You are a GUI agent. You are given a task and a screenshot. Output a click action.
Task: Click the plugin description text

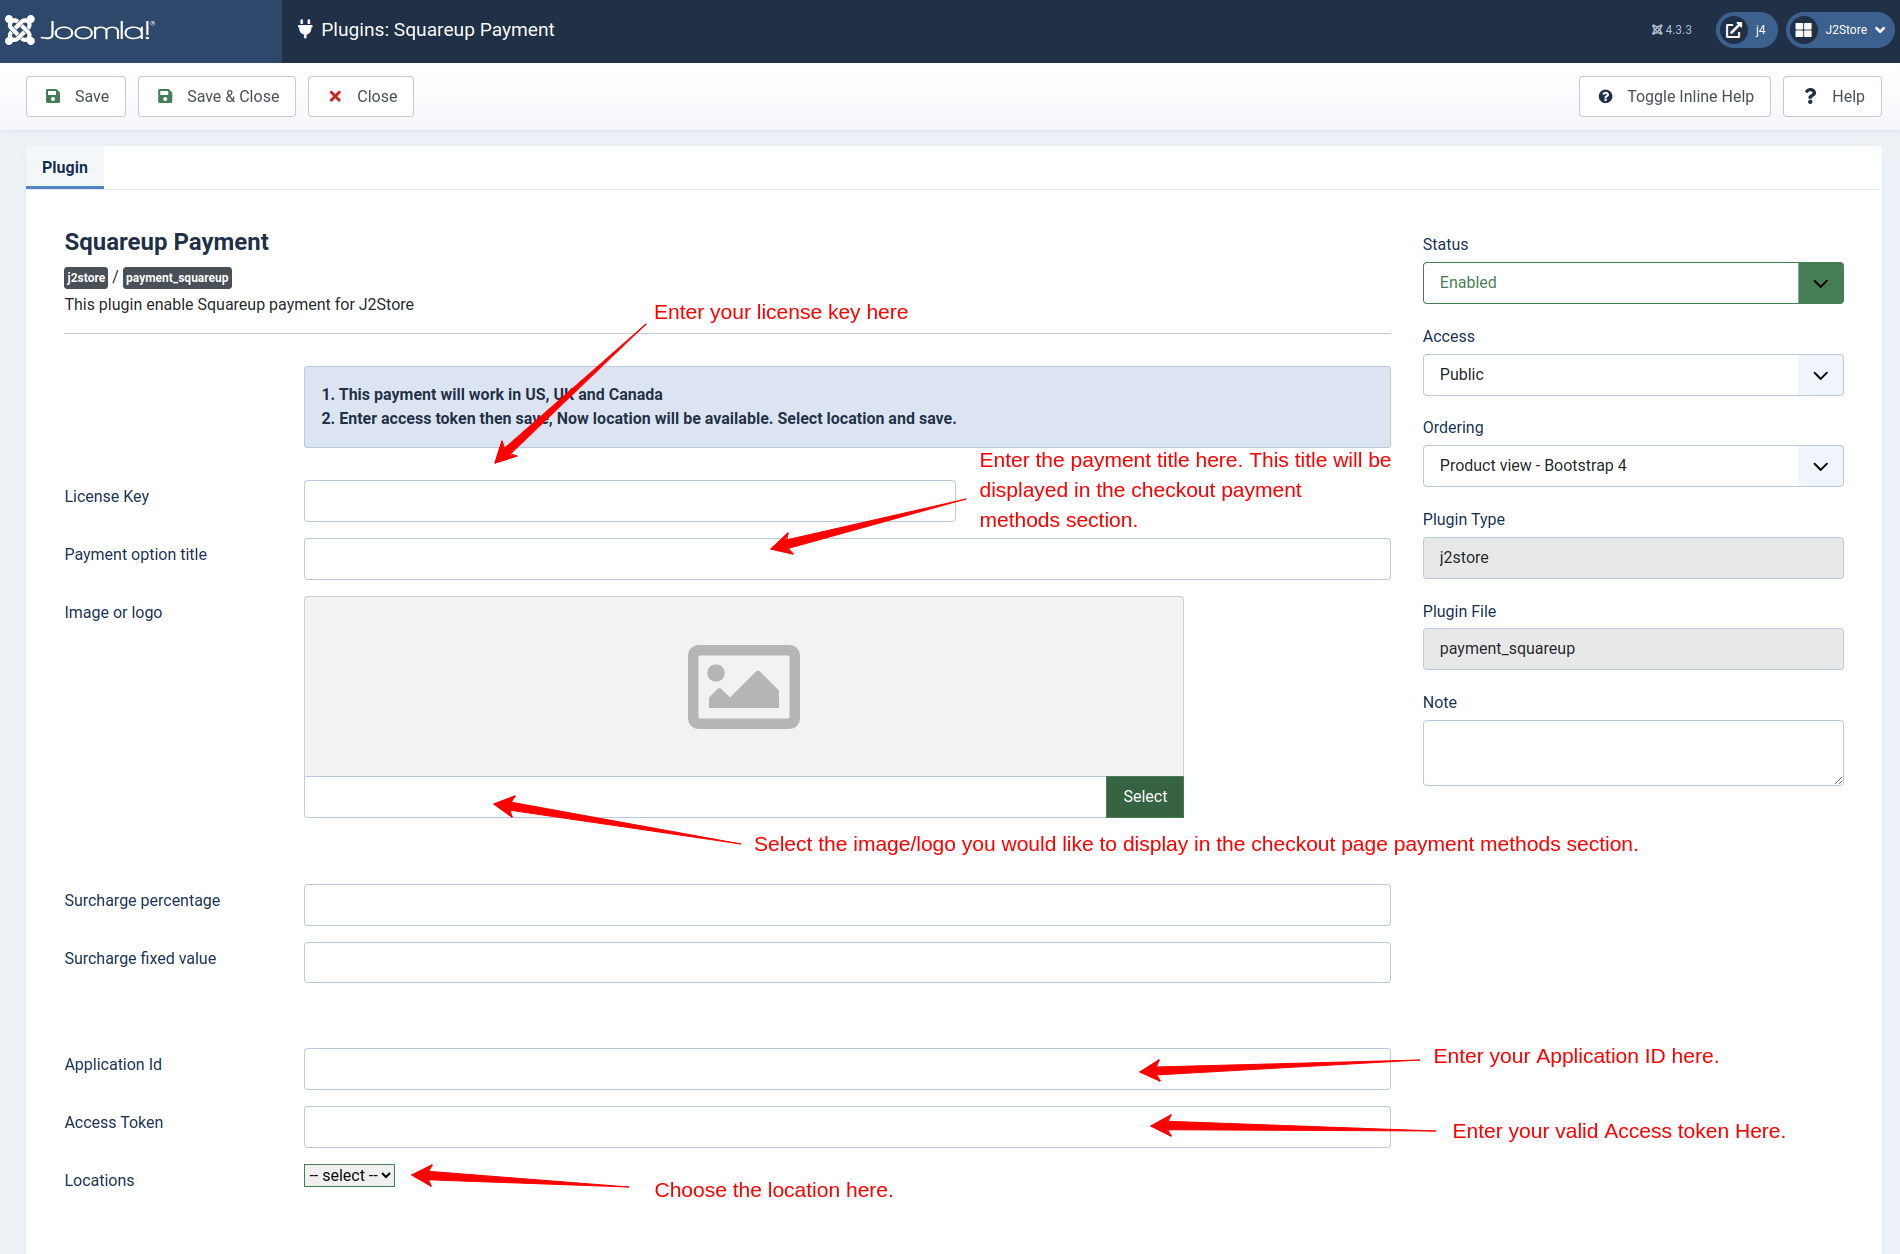click(240, 305)
